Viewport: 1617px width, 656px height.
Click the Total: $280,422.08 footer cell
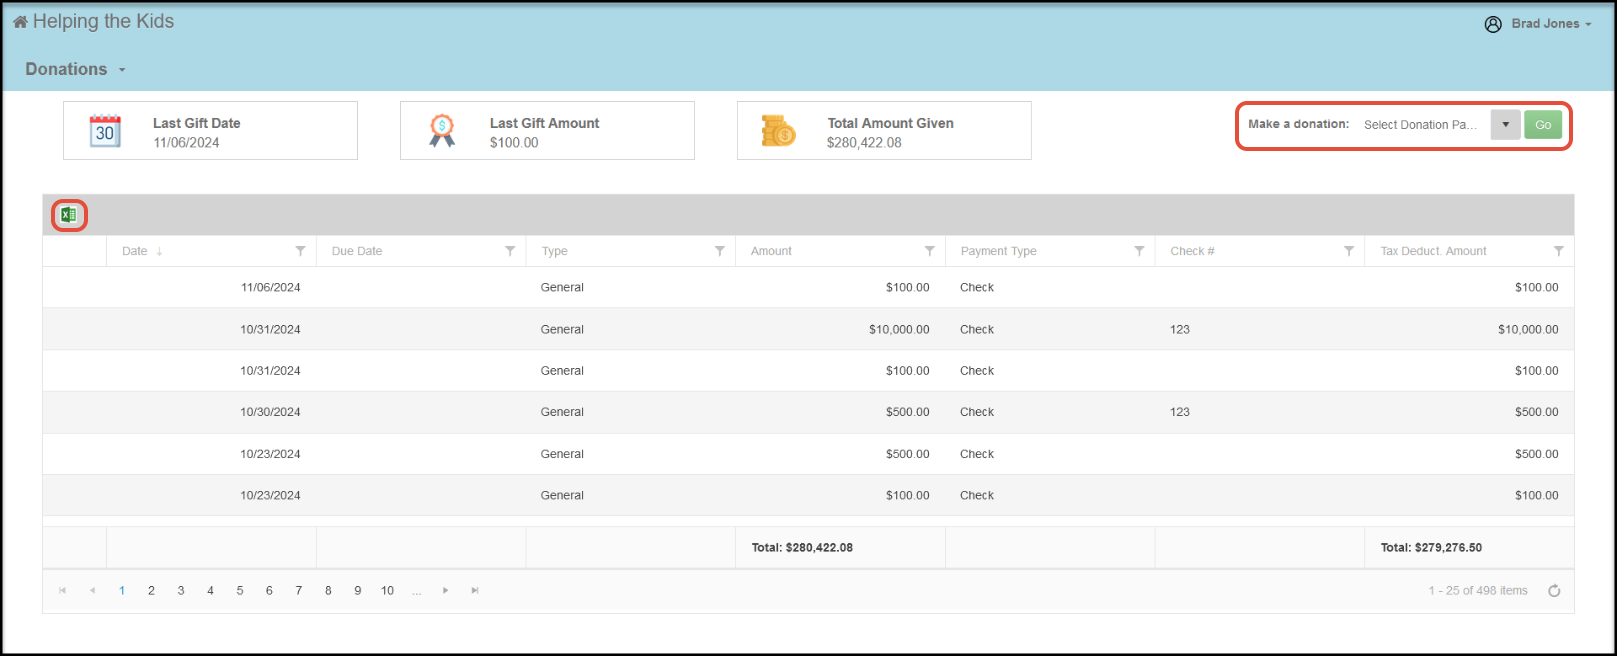click(x=841, y=548)
